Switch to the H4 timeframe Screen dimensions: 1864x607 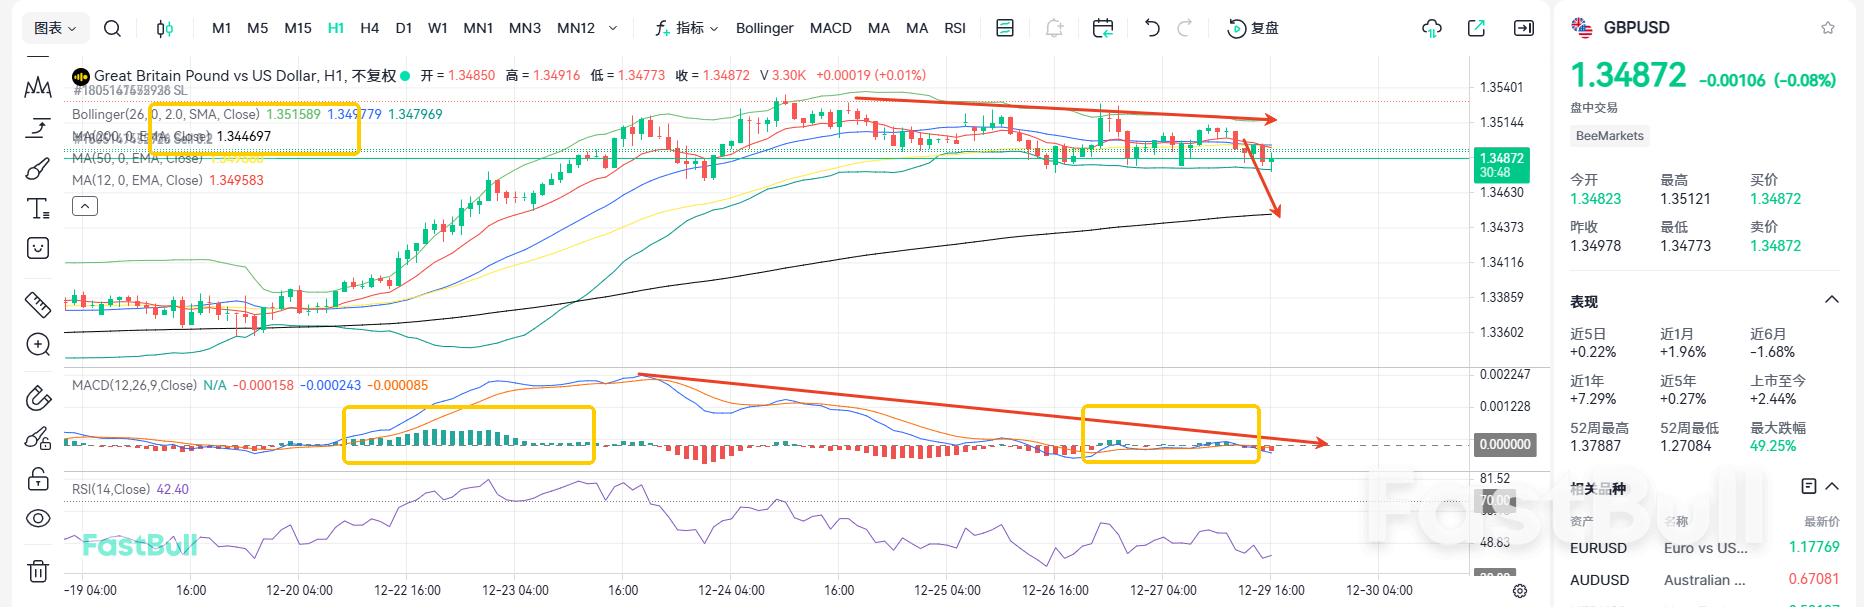[369, 28]
